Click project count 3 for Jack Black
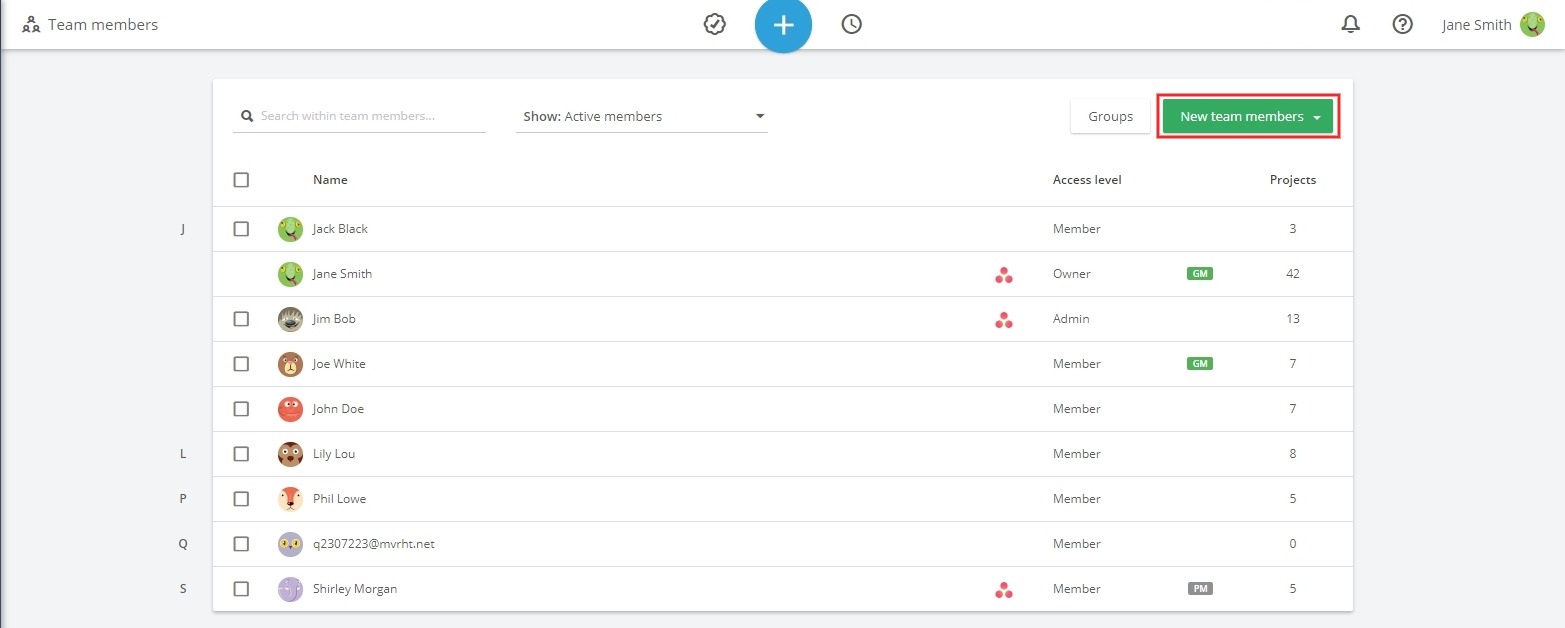The height and width of the screenshot is (628, 1565). point(1293,229)
